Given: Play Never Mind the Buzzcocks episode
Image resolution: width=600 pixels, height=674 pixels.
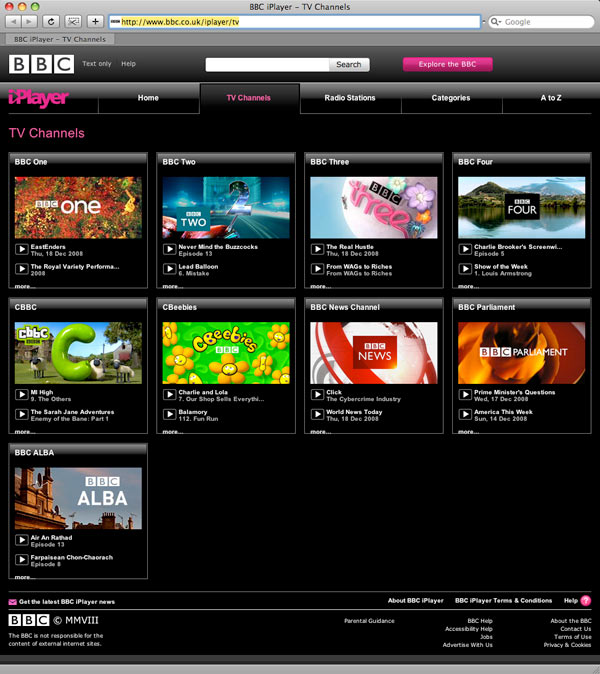Looking at the screenshot, I should [169, 249].
